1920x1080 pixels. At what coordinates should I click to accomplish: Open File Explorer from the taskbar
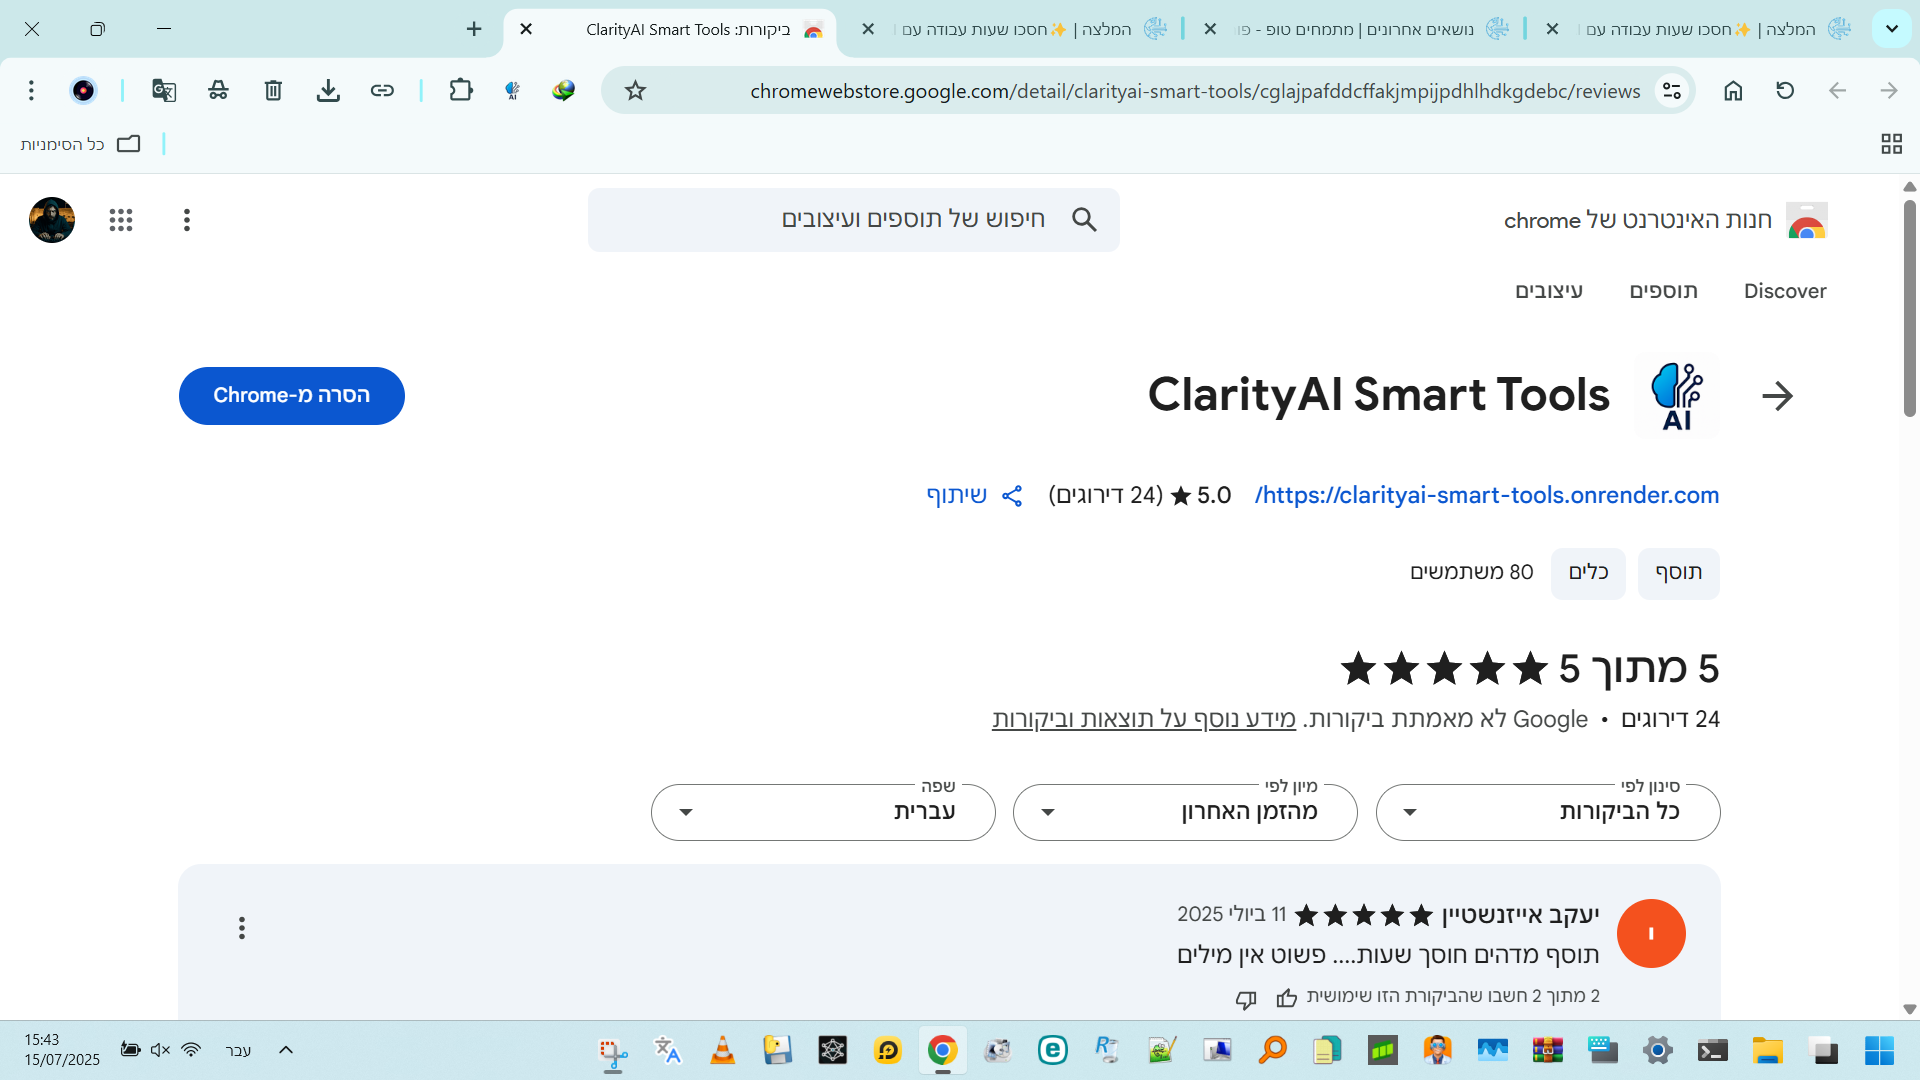(1768, 1051)
